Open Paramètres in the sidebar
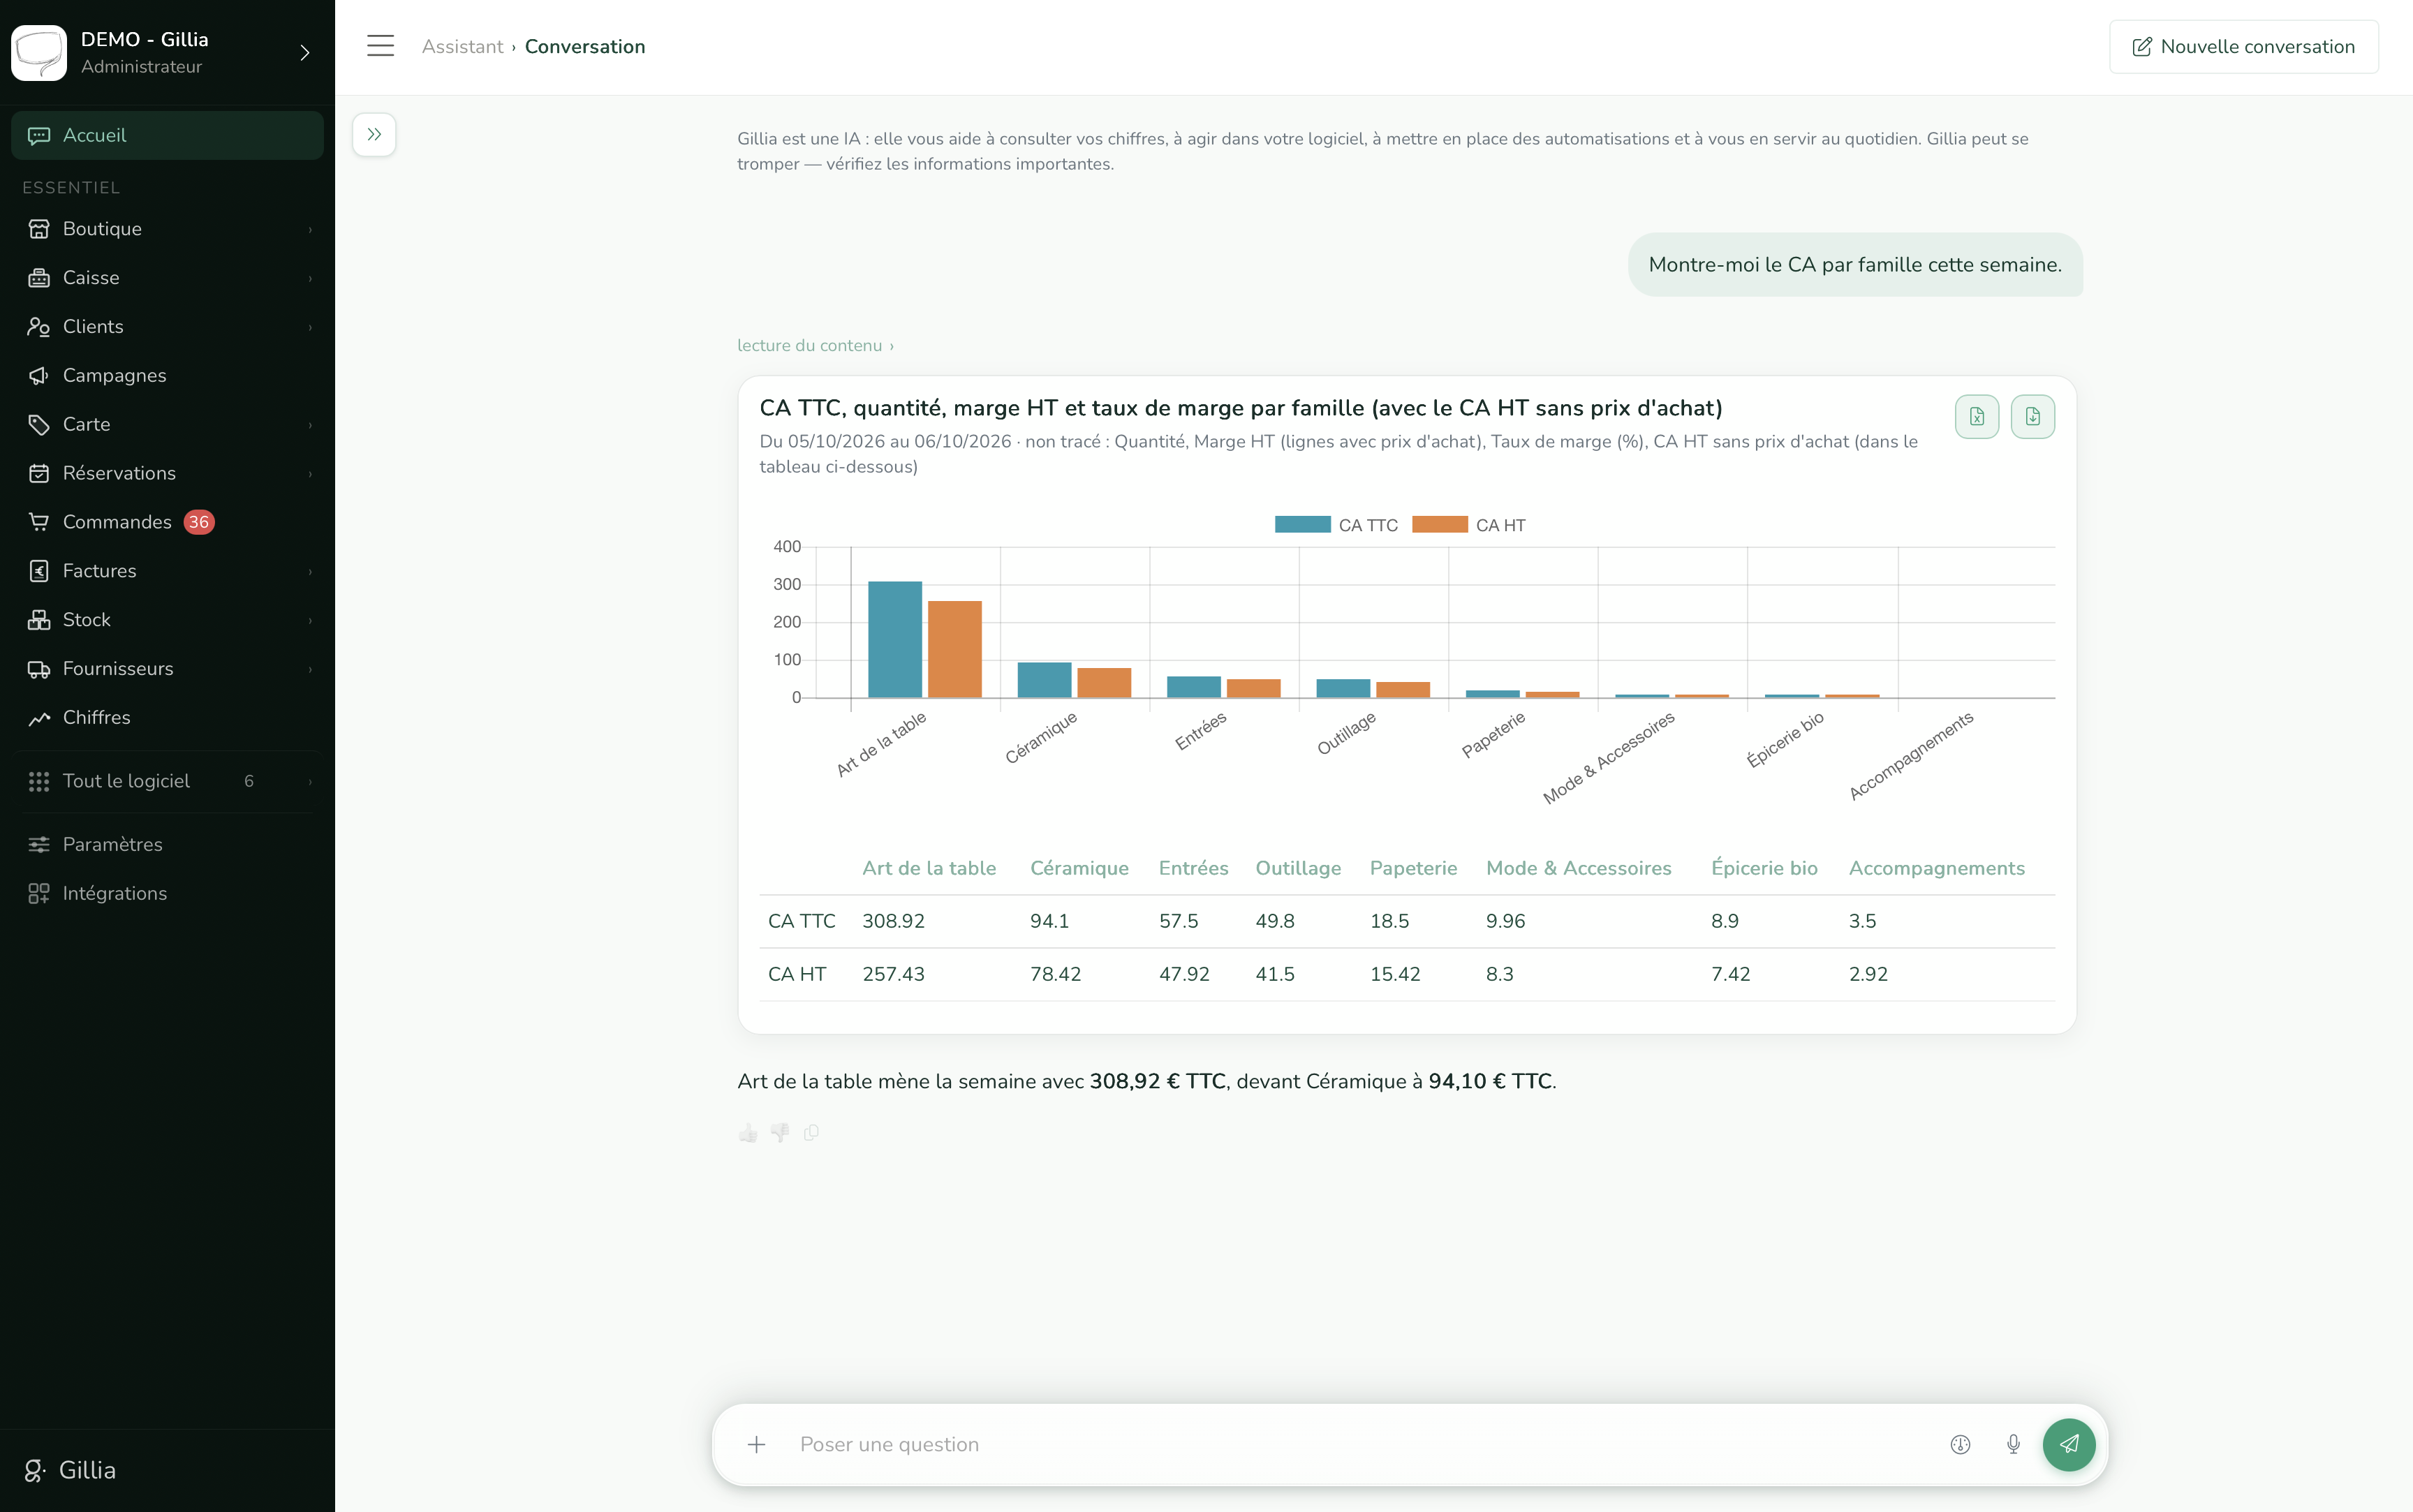 point(167,844)
